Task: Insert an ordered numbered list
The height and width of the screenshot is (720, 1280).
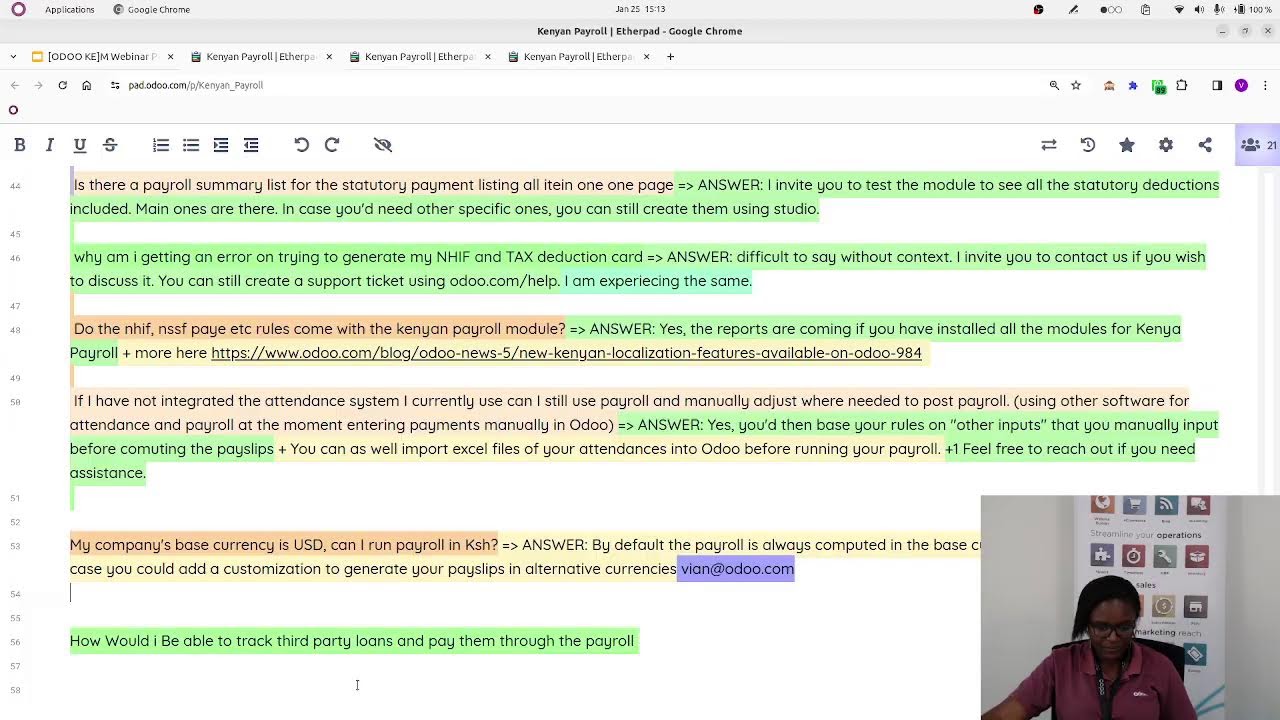Action: 161,145
